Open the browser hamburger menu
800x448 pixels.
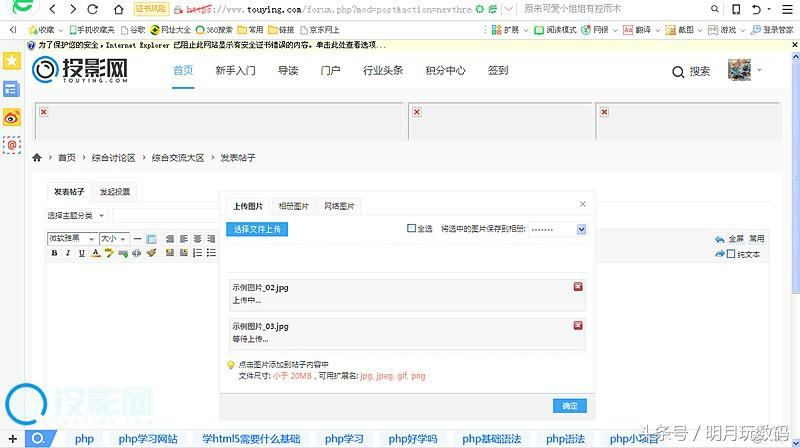click(787, 9)
